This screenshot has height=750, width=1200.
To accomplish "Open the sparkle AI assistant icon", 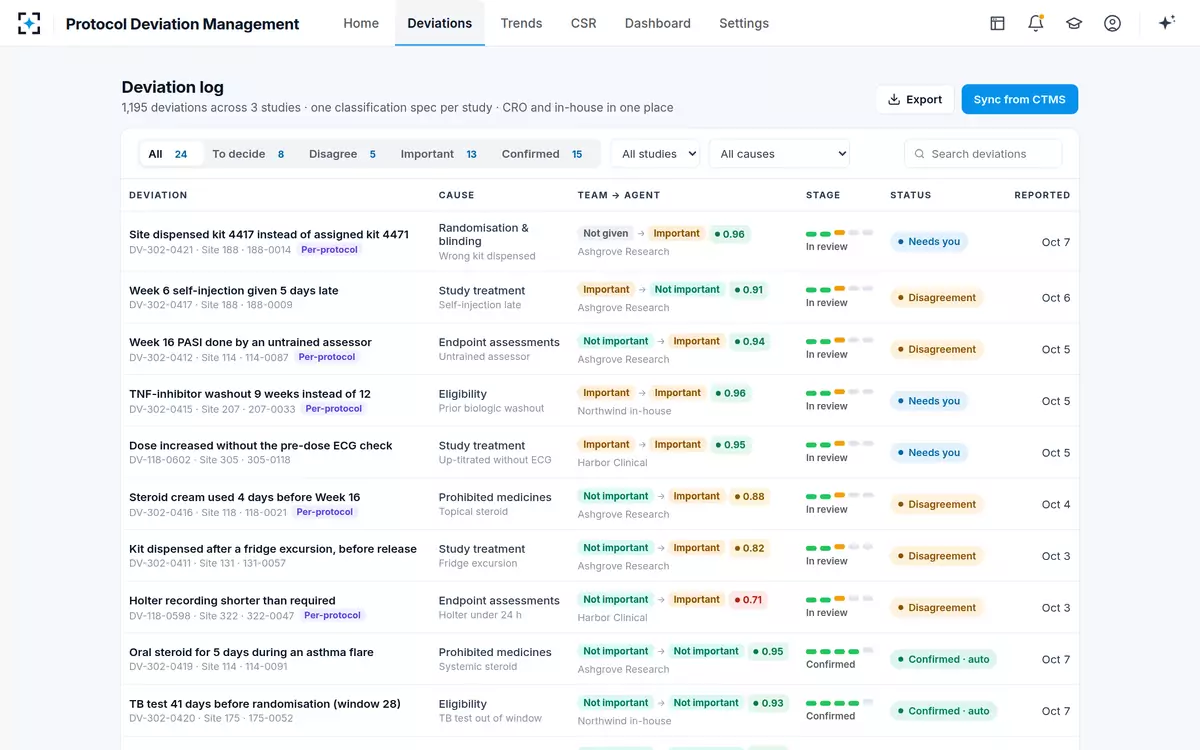I will pos(1166,23).
